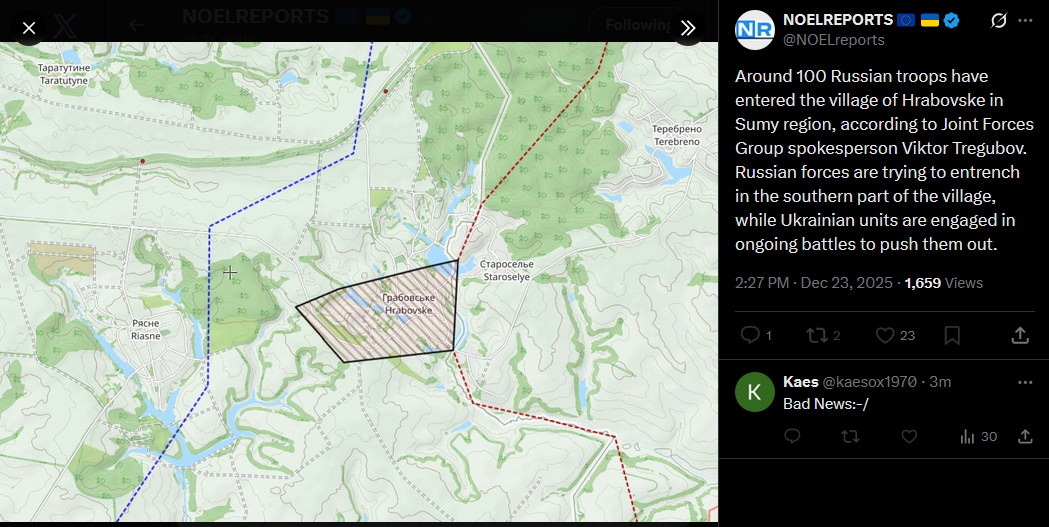Click the Grok explain-post icon
Screen dimensions: 1049x527
(x=998, y=21)
